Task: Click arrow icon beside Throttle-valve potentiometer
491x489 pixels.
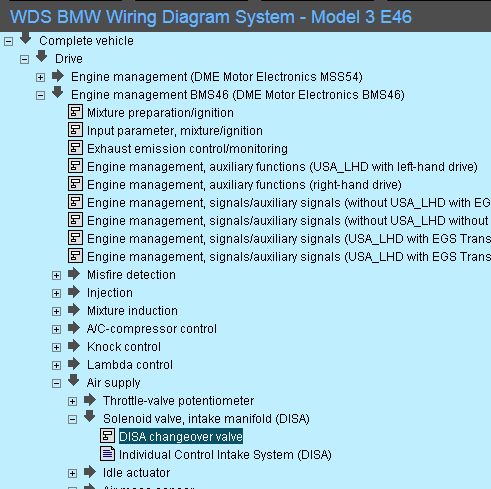Action: (90, 400)
